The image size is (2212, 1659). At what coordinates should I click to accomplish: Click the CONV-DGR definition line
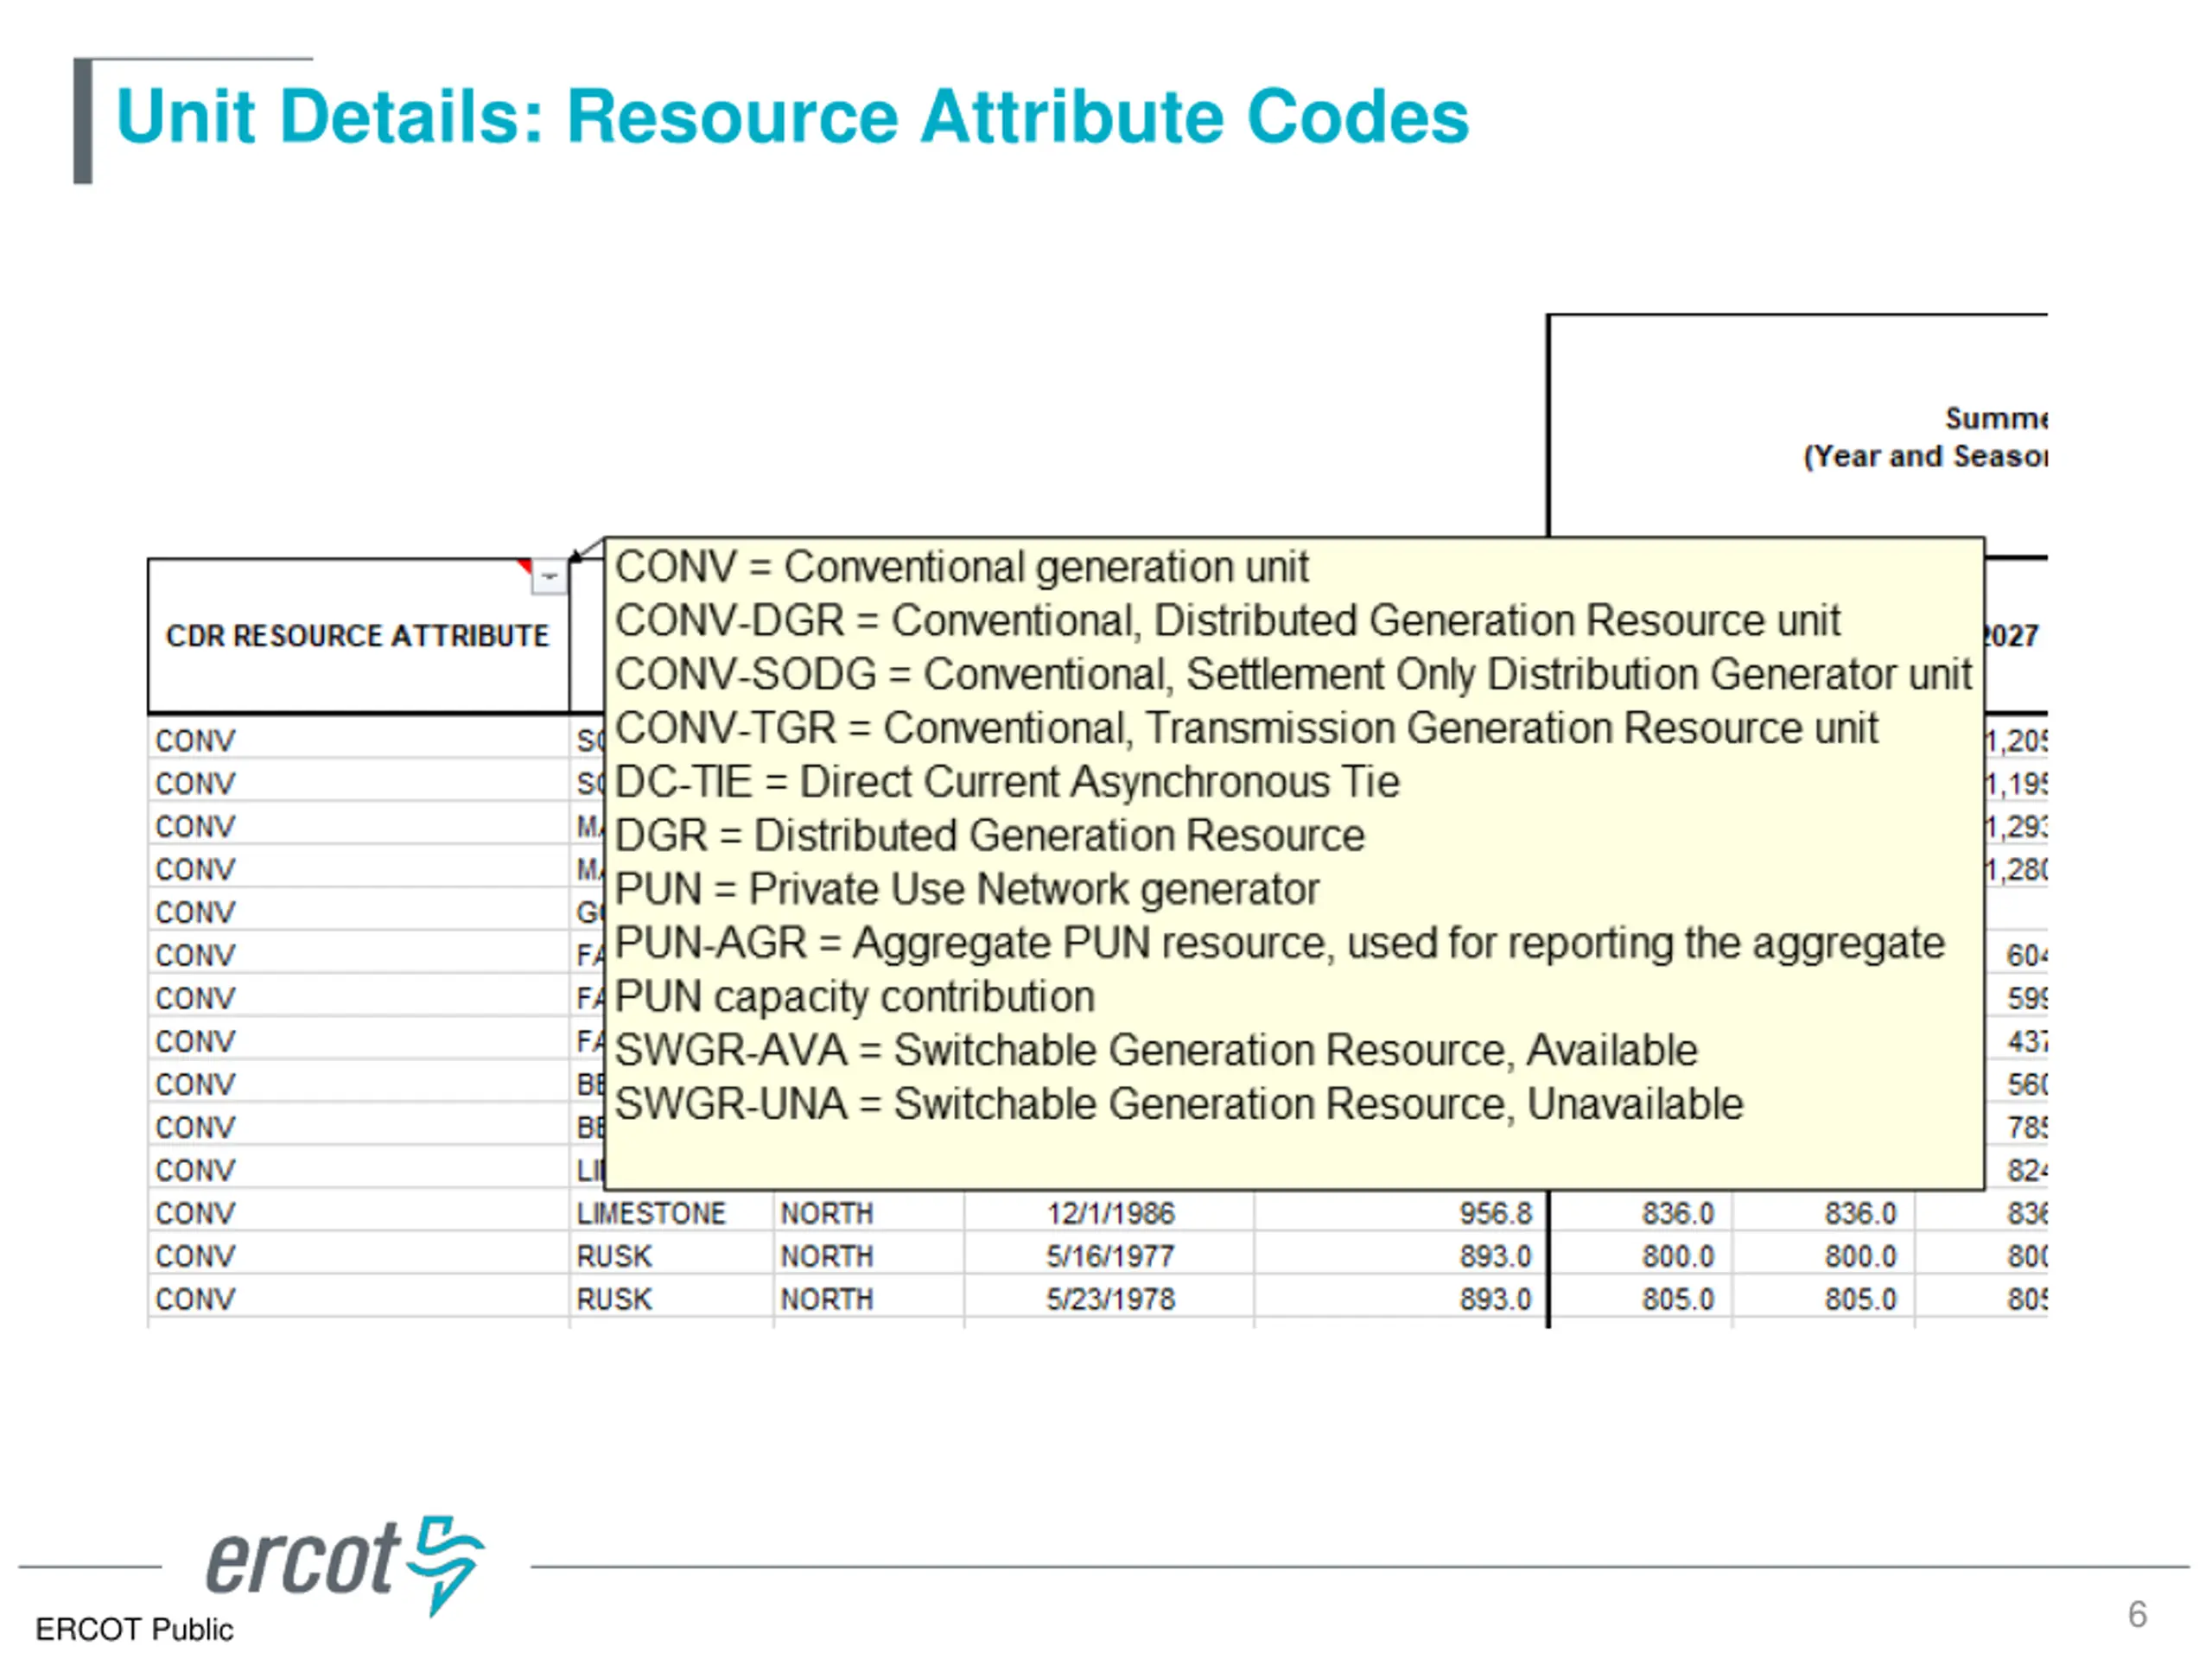[1227, 621]
